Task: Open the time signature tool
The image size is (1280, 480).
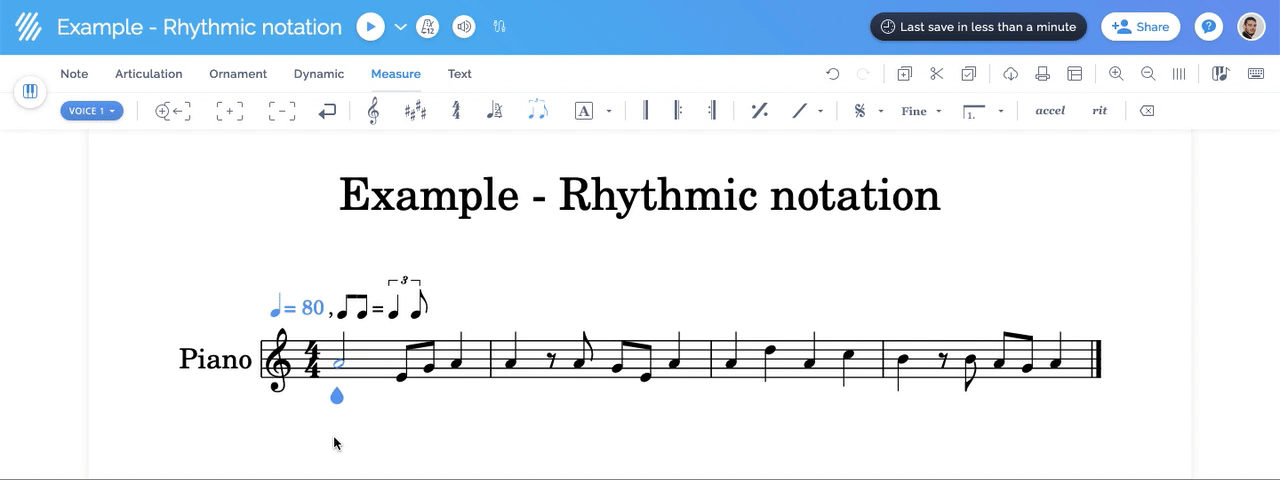Action: [x=456, y=111]
